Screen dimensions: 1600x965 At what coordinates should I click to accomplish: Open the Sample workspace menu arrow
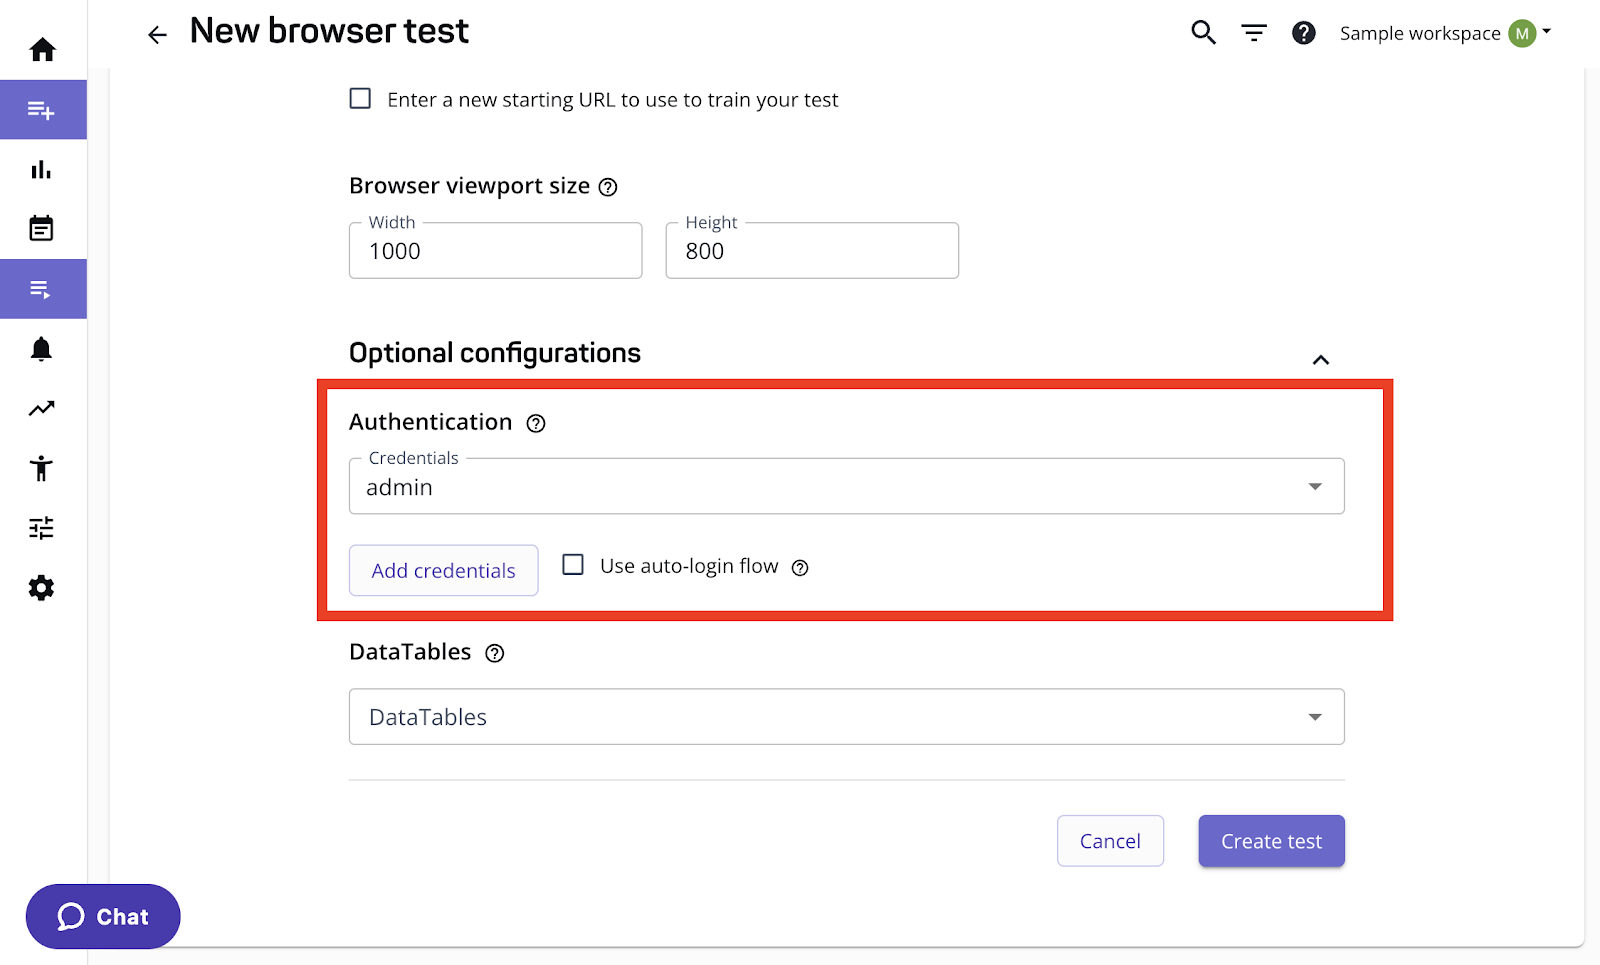1547,32
